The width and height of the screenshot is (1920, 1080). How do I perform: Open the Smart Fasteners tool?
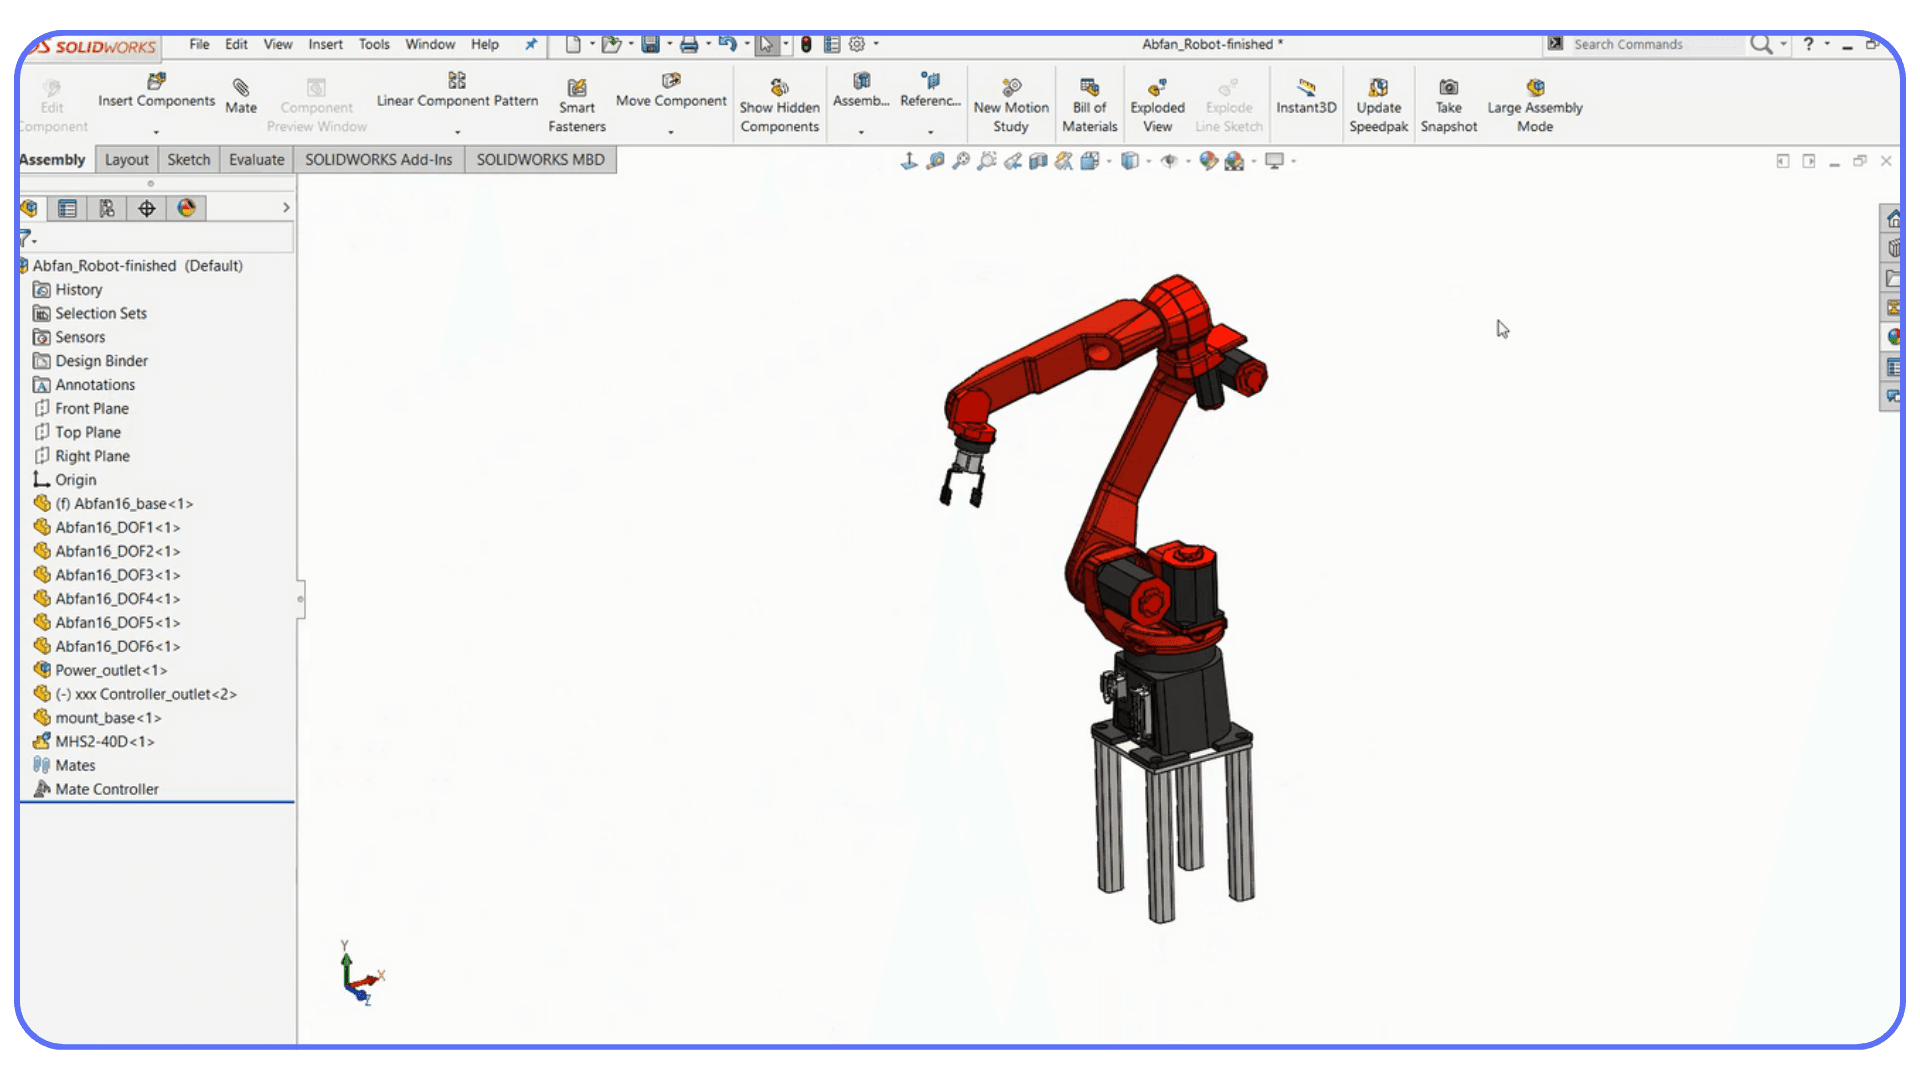tap(577, 103)
